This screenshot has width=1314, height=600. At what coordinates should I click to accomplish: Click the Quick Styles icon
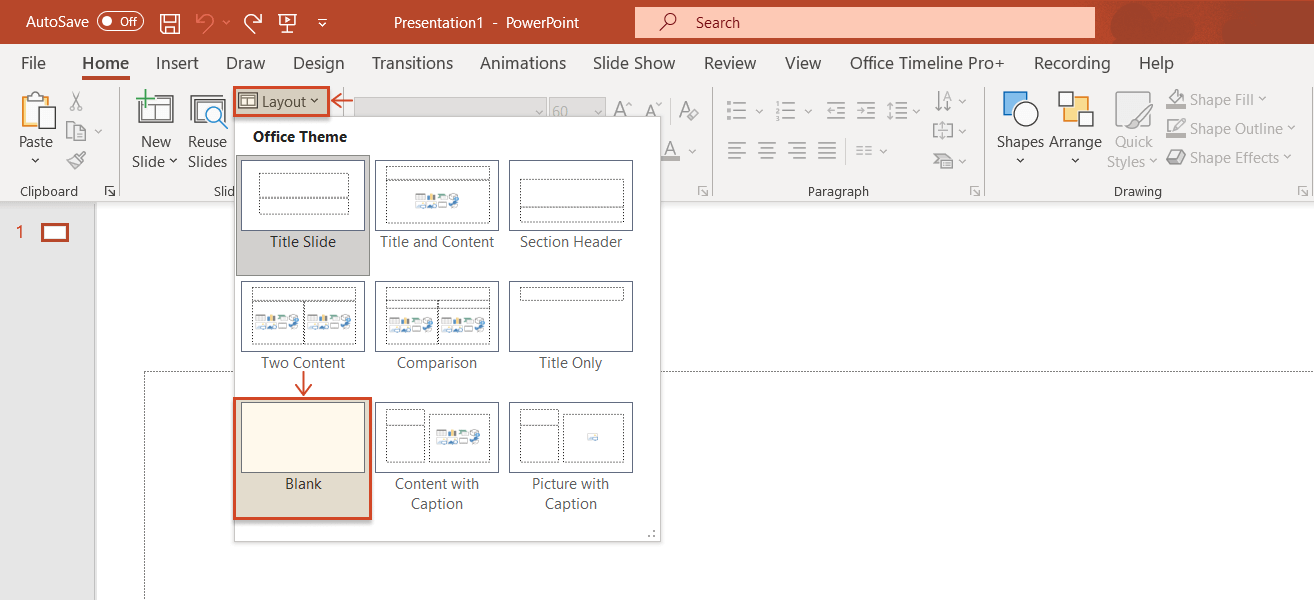coord(1132,128)
